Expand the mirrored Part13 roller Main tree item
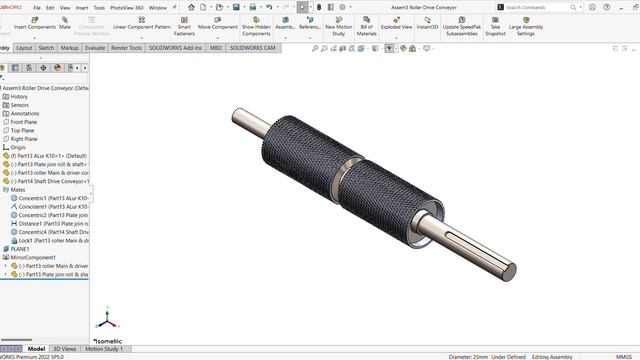This screenshot has width=640, height=360. pos(5,266)
